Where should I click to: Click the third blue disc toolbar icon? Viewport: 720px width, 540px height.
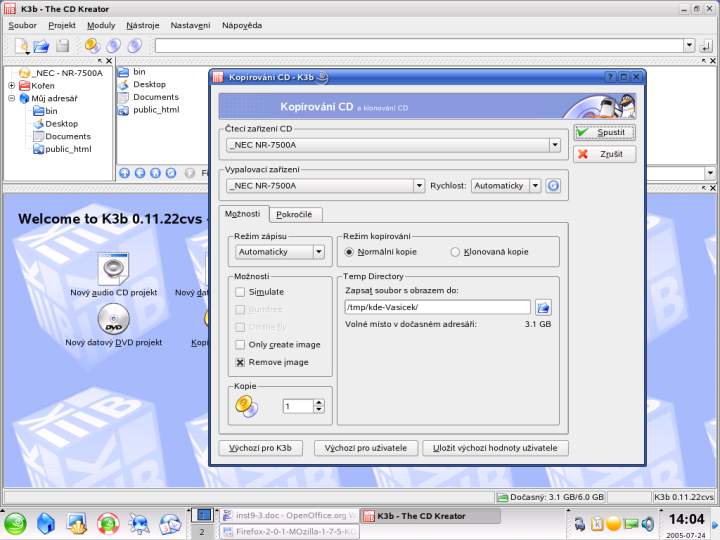tap(135, 45)
